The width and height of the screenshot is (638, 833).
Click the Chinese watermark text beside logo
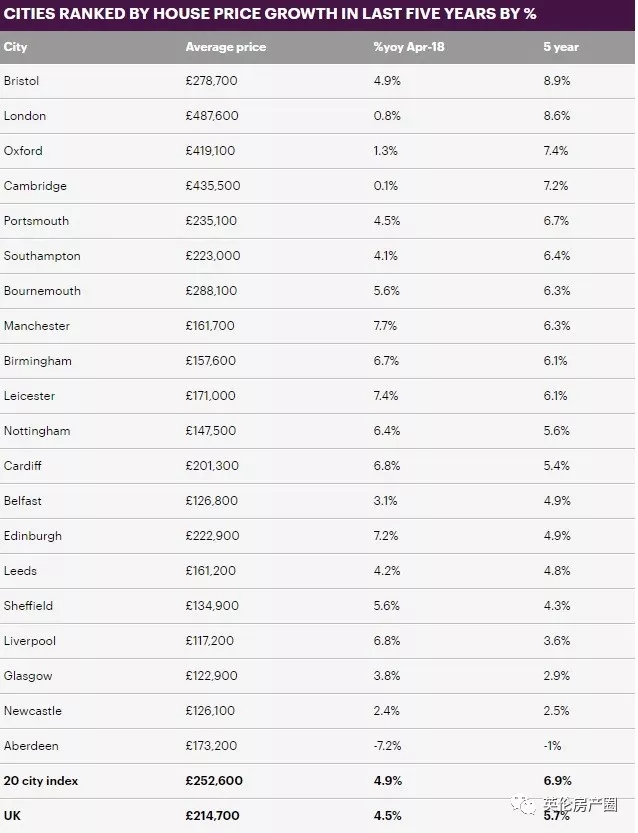(580, 804)
